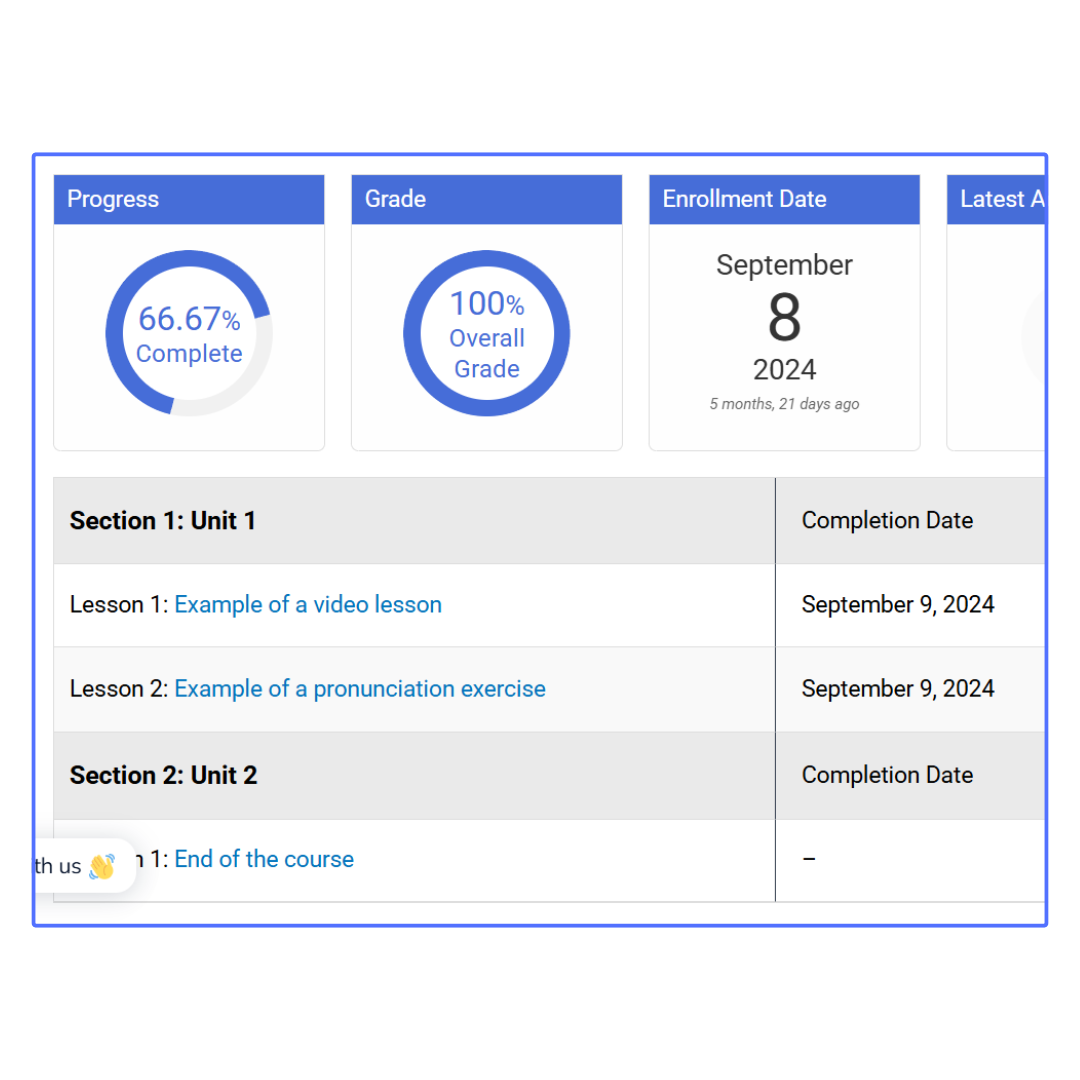Click the "Lesson 2:" row label
This screenshot has height=1080, width=1080.
pos(119,689)
